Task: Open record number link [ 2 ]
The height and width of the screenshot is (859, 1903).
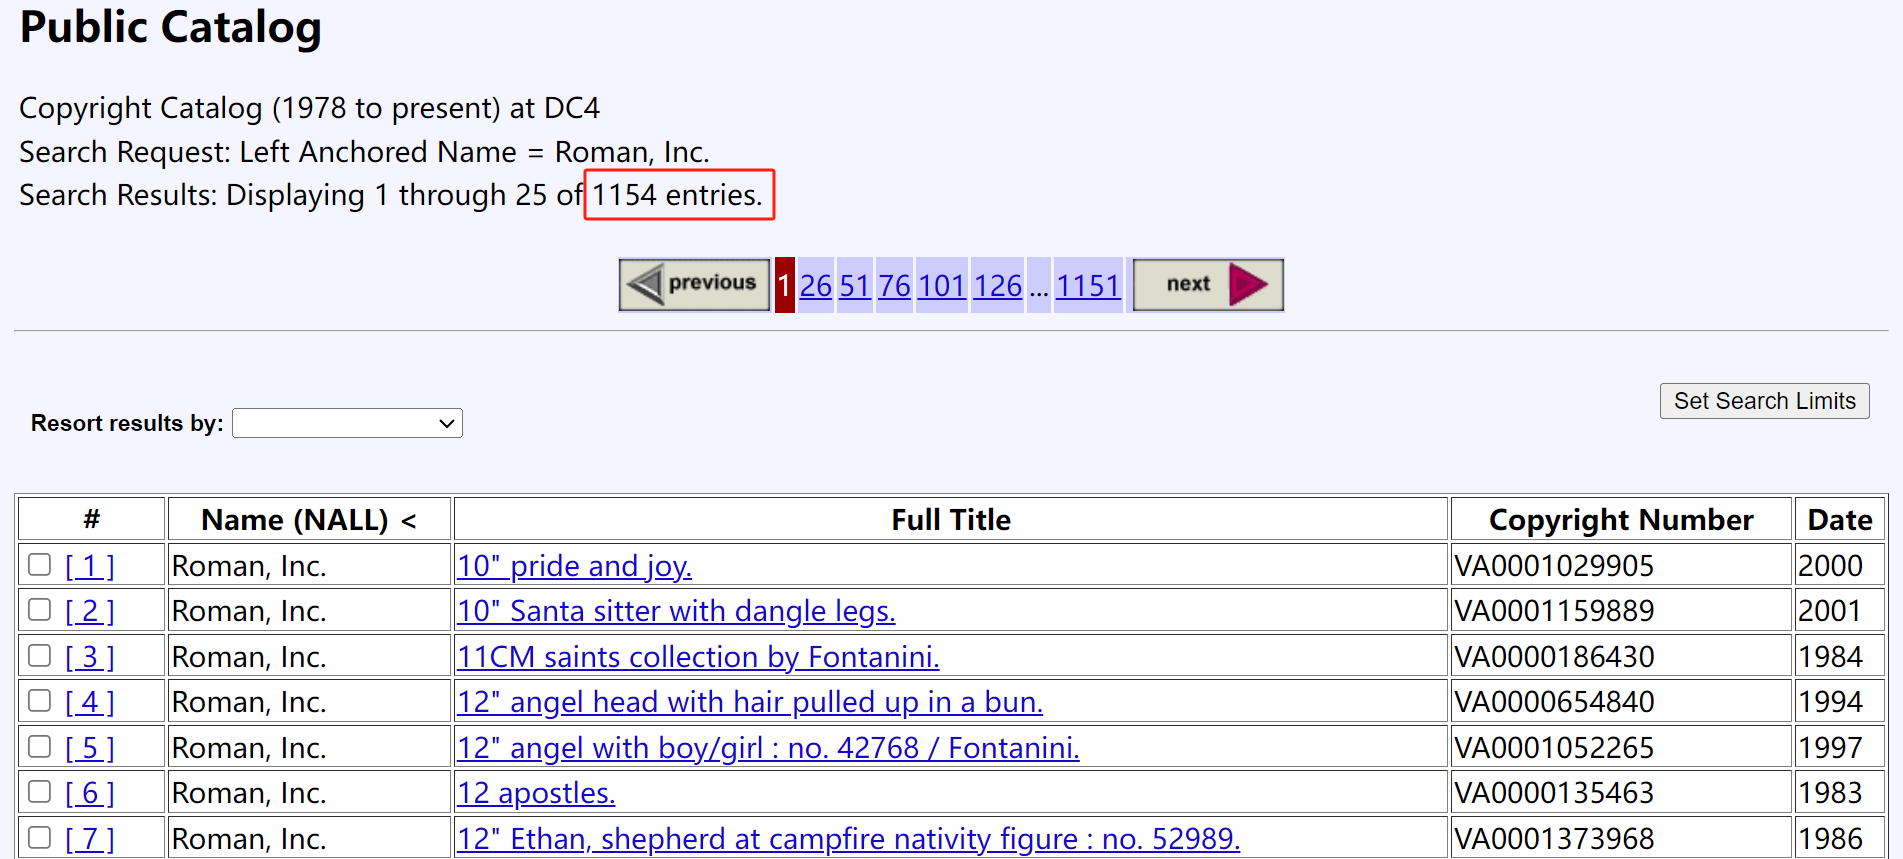Action: [x=90, y=611]
